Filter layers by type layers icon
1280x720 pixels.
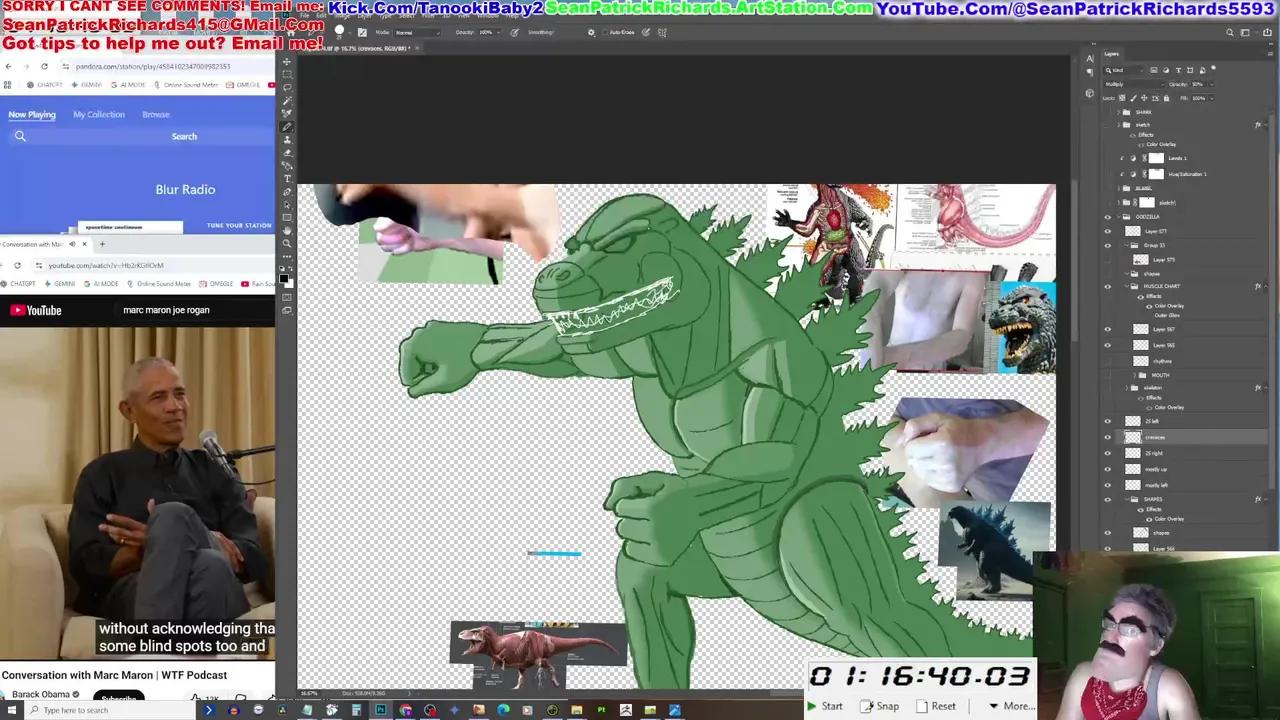coord(1178,70)
